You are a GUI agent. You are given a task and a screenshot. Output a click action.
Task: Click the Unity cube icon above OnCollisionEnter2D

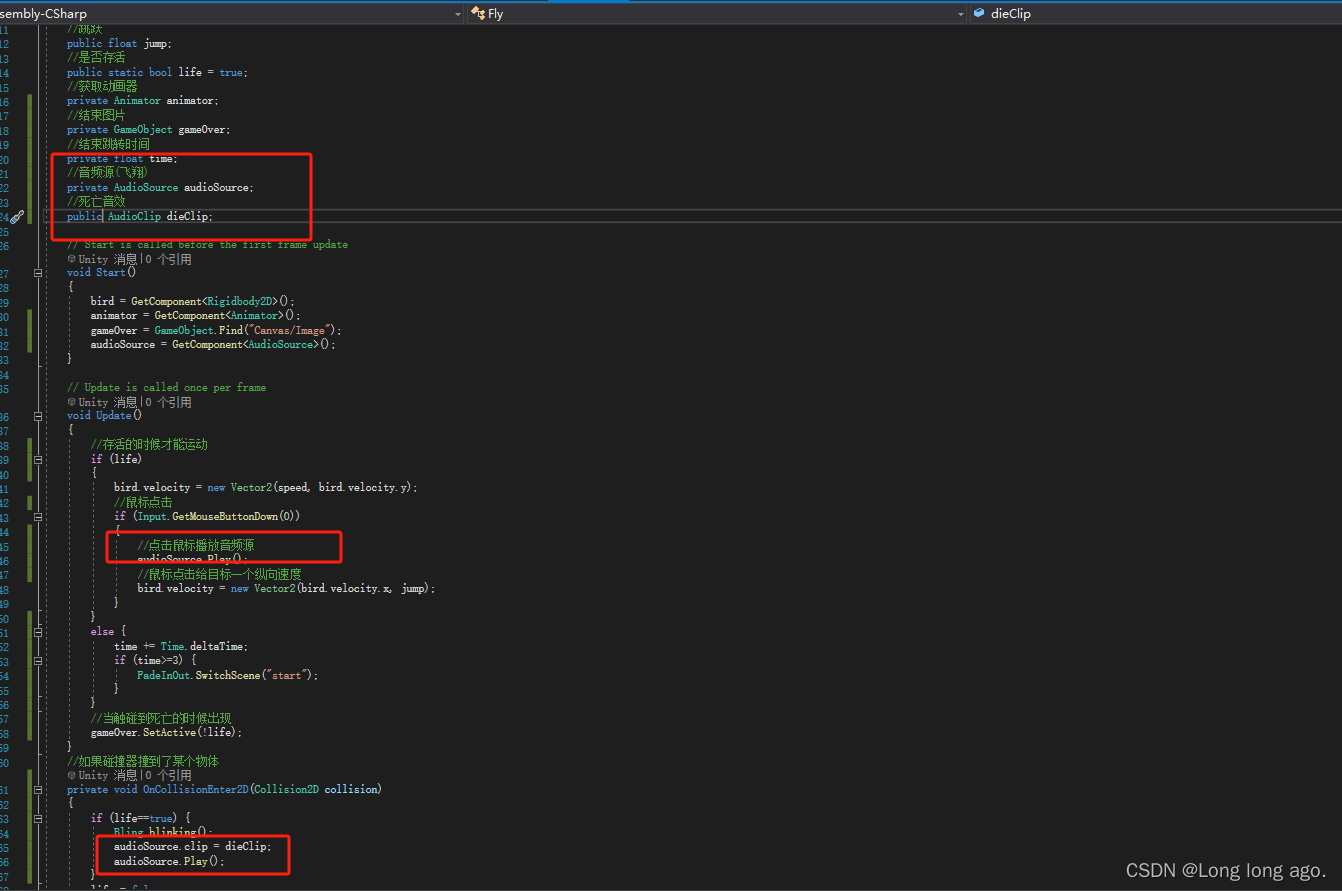71,775
